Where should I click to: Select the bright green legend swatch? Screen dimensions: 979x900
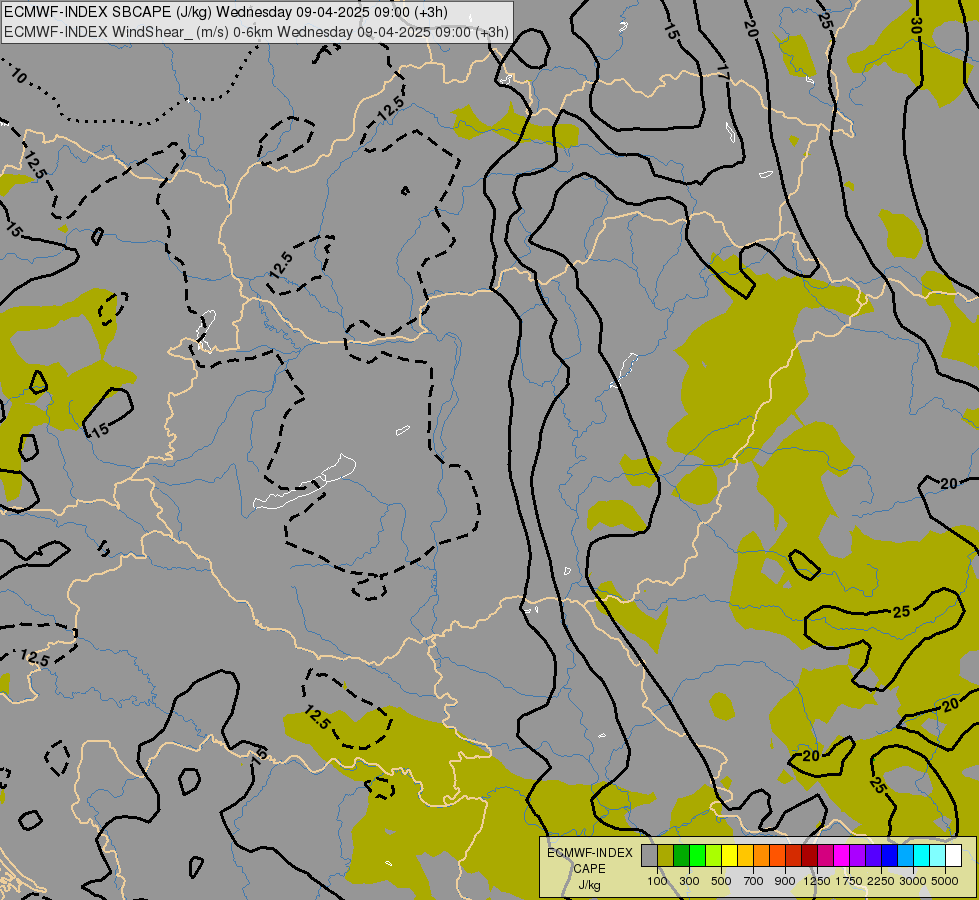pyautogui.click(x=697, y=856)
